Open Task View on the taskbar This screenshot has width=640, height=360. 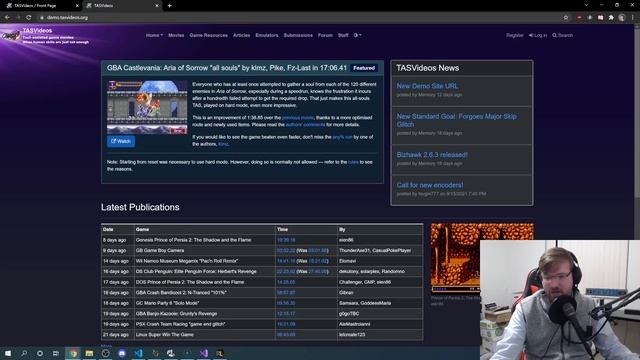pyautogui.click(x=56, y=353)
